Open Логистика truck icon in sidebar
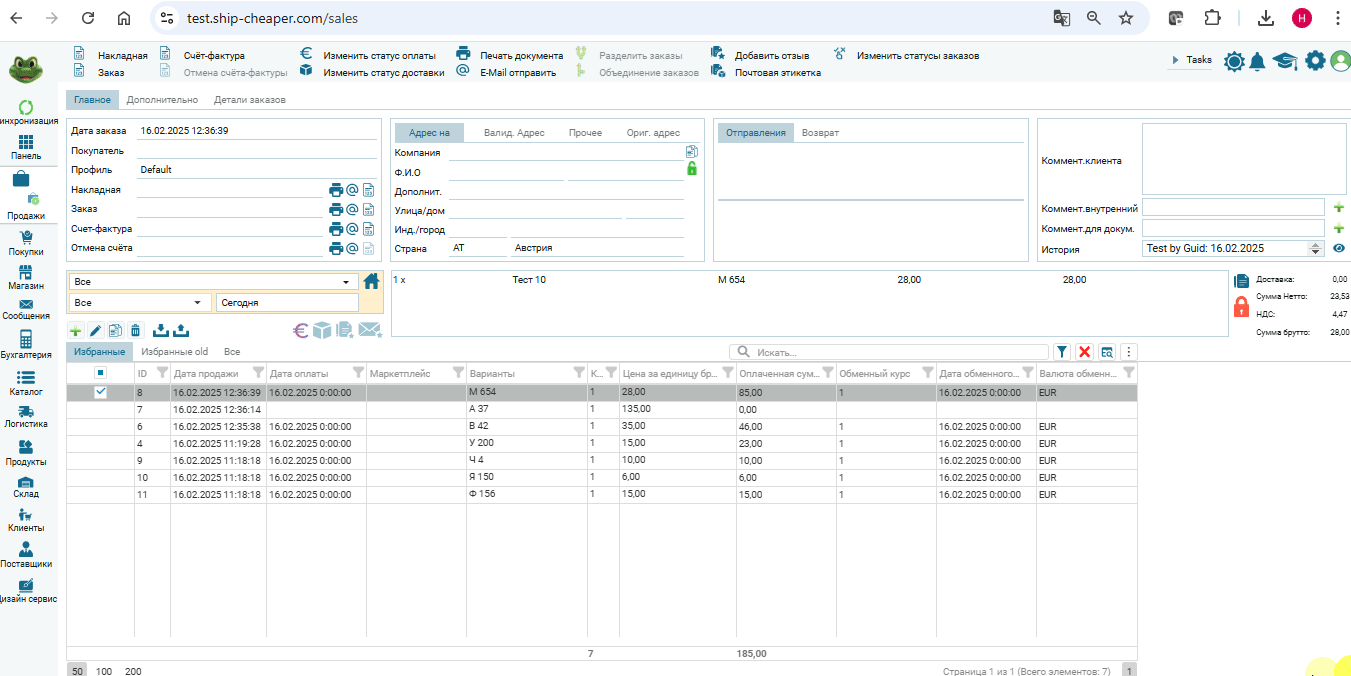The height and width of the screenshot is (676, 1351). pyautogui.click(x=26, y=413)
